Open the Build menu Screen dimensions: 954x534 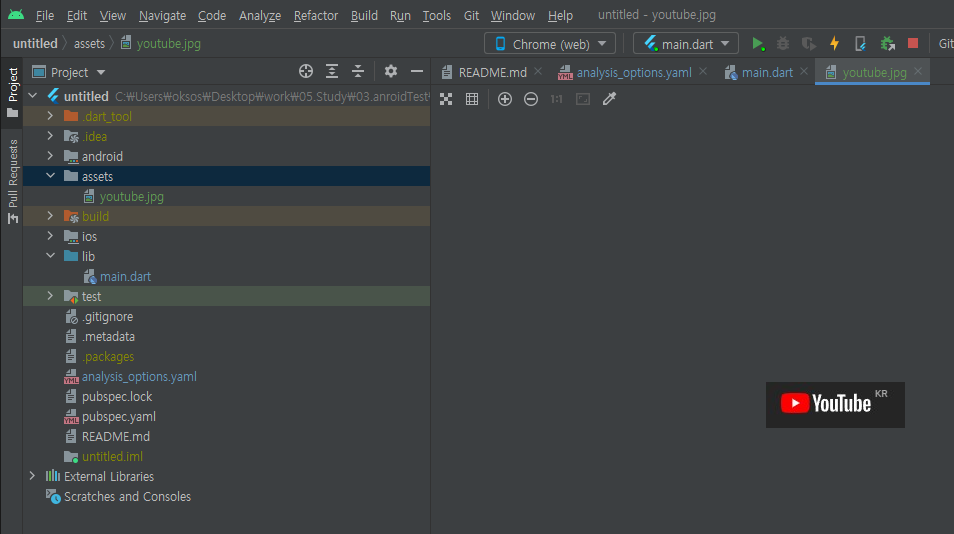pyautogui.click(x=364, y=16)
